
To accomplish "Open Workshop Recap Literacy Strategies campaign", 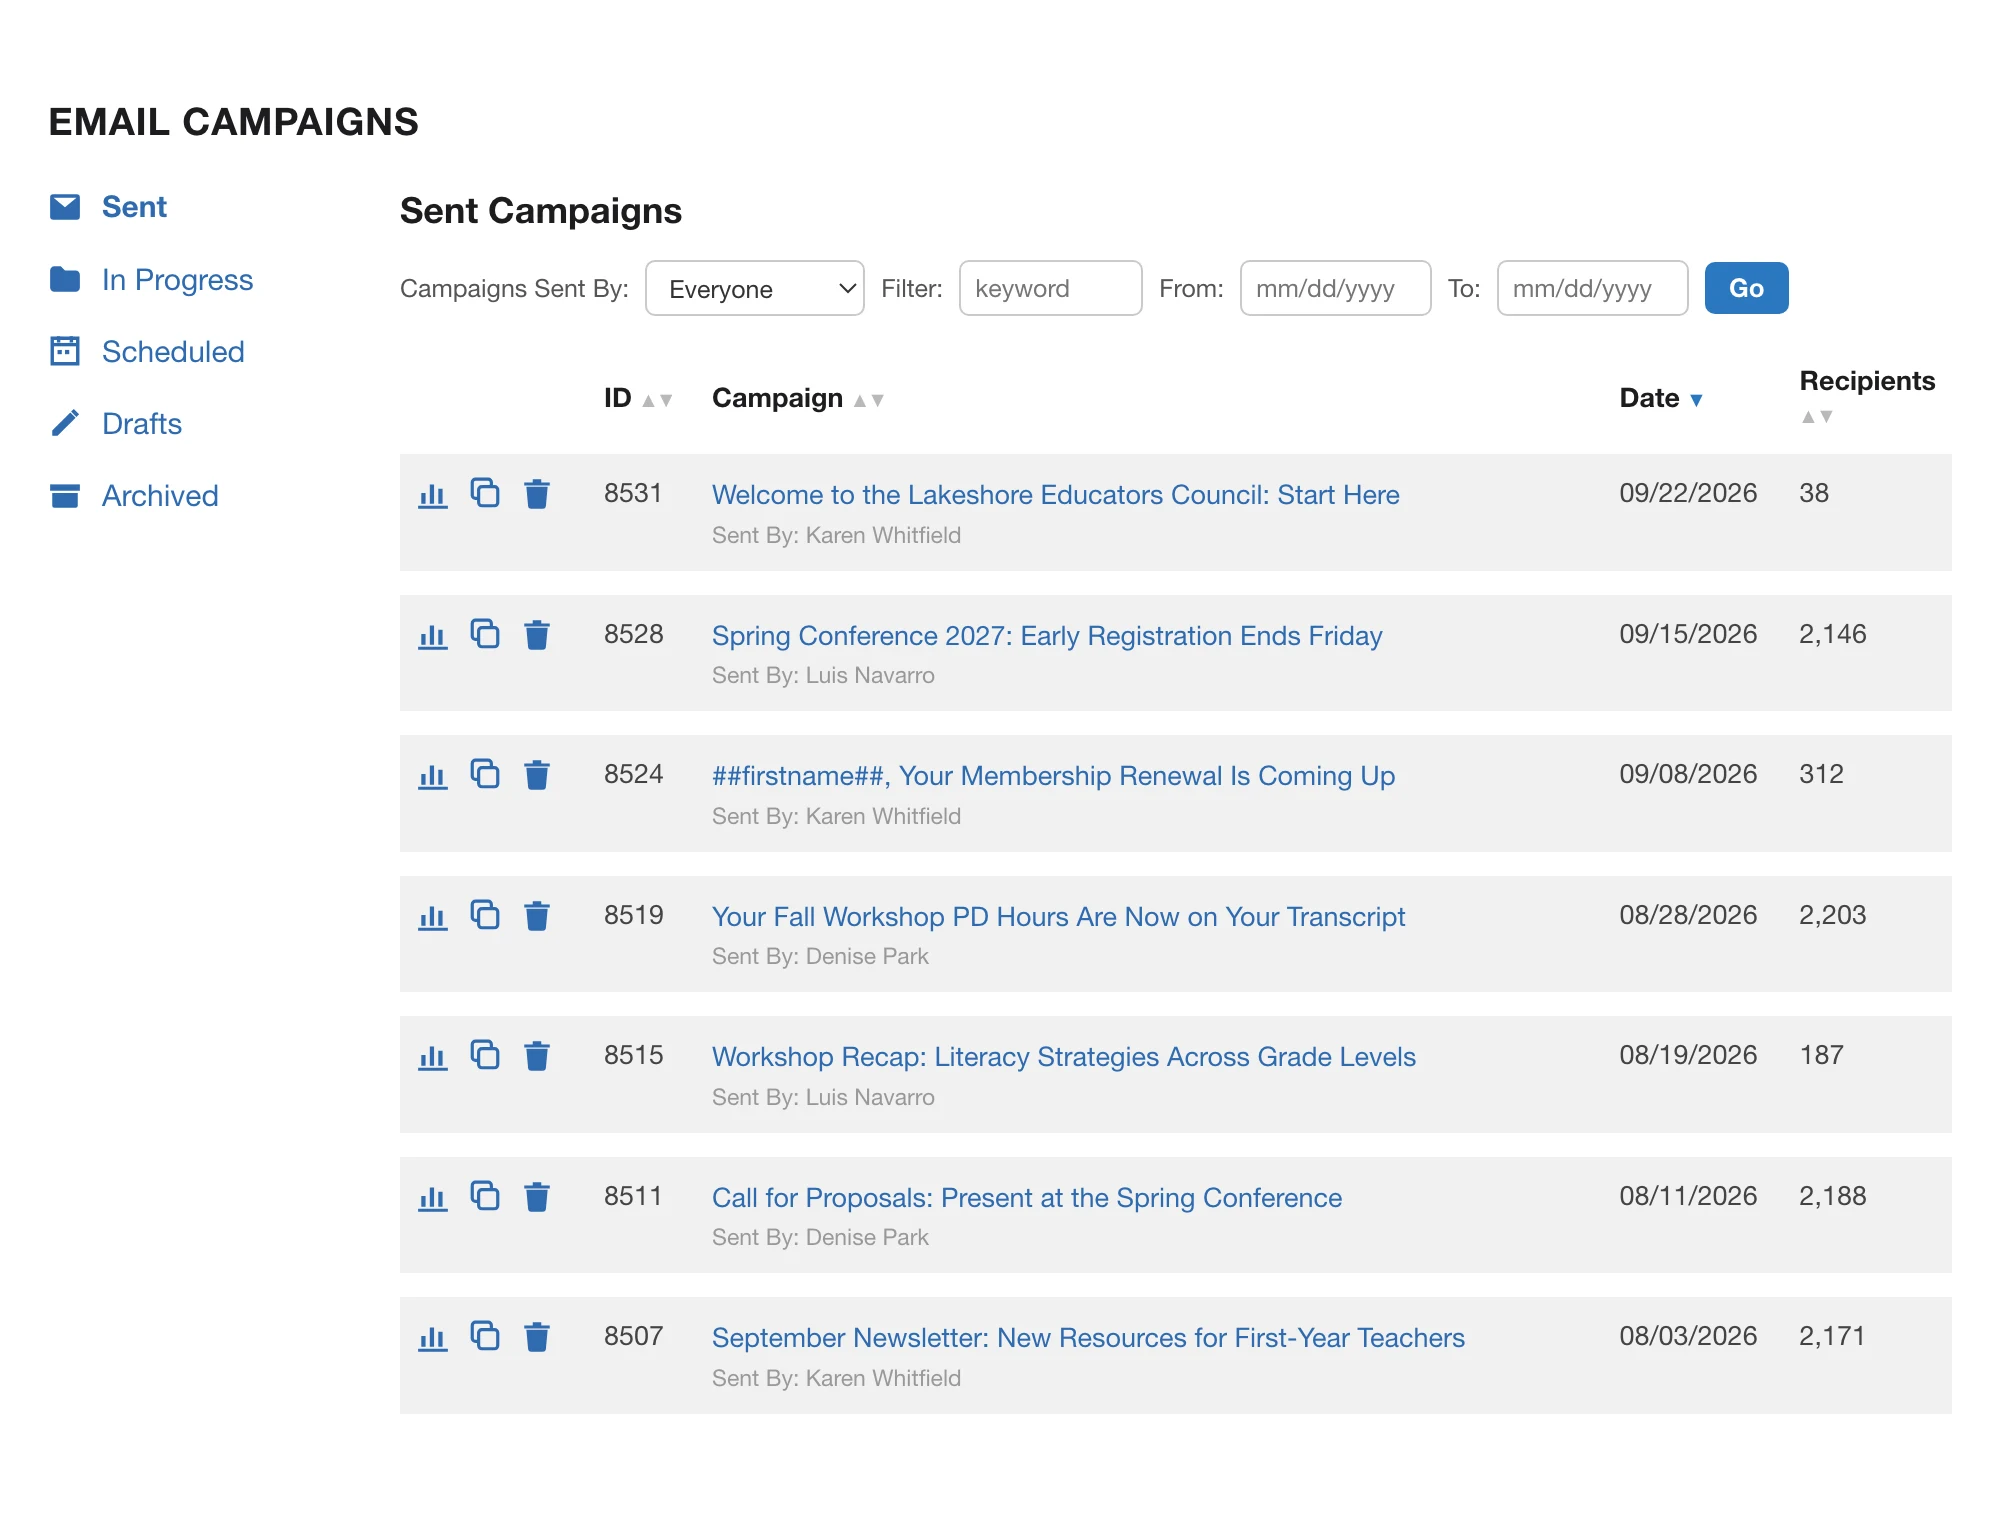I will (x=1064, y=1057).
